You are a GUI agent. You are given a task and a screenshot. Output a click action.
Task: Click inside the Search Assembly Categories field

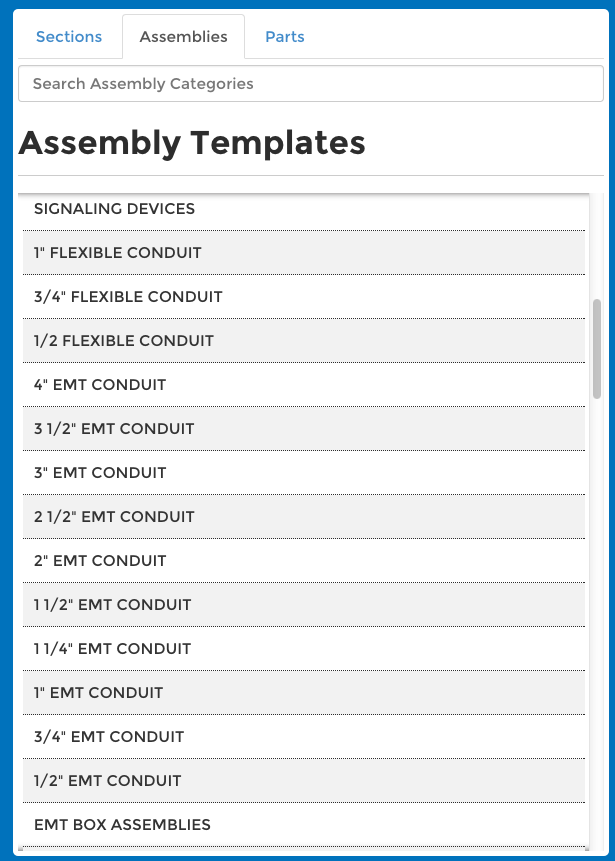(x=310, y=83)
